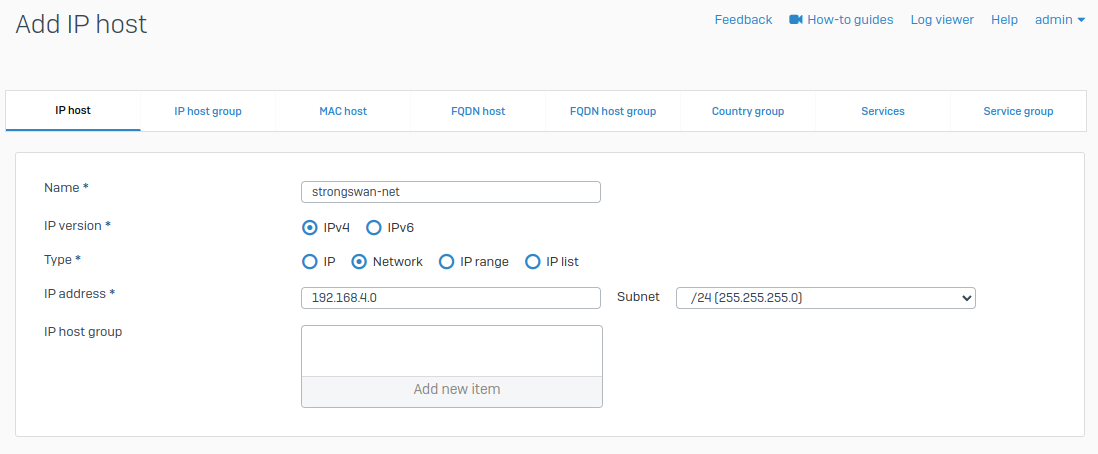Viewport: 1098px width, 454px height.
Task: Open the FQDN host group tab
Action: click(613, 111)
